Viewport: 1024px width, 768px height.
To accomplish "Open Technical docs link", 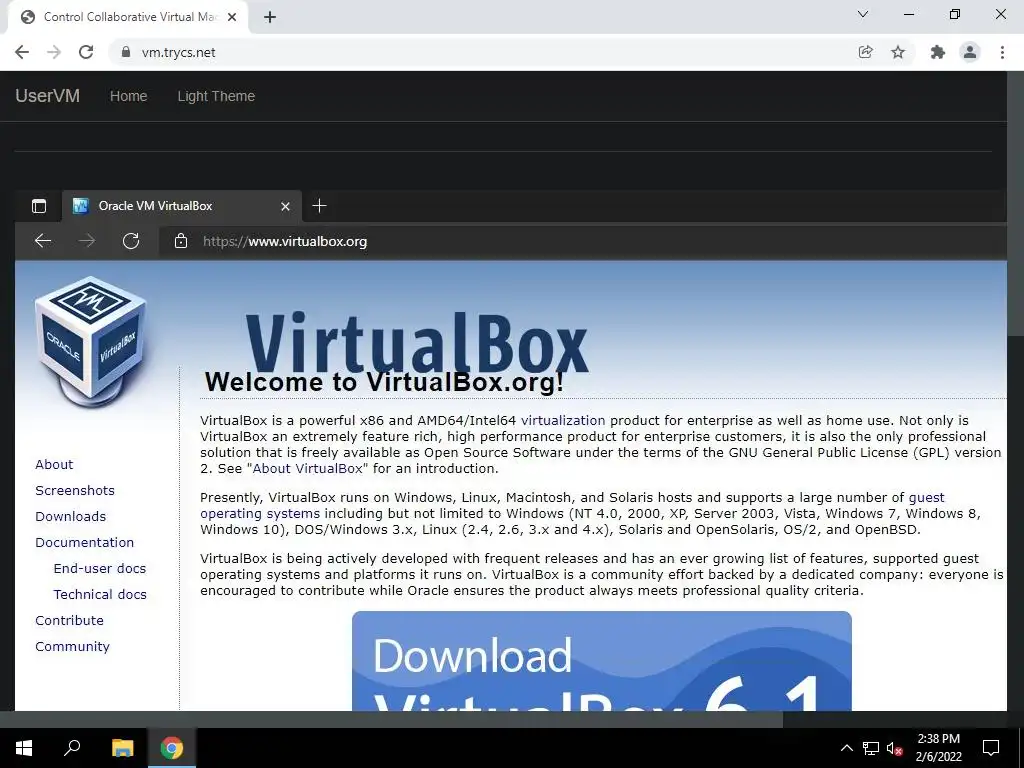I will click(x=100, y=594).
